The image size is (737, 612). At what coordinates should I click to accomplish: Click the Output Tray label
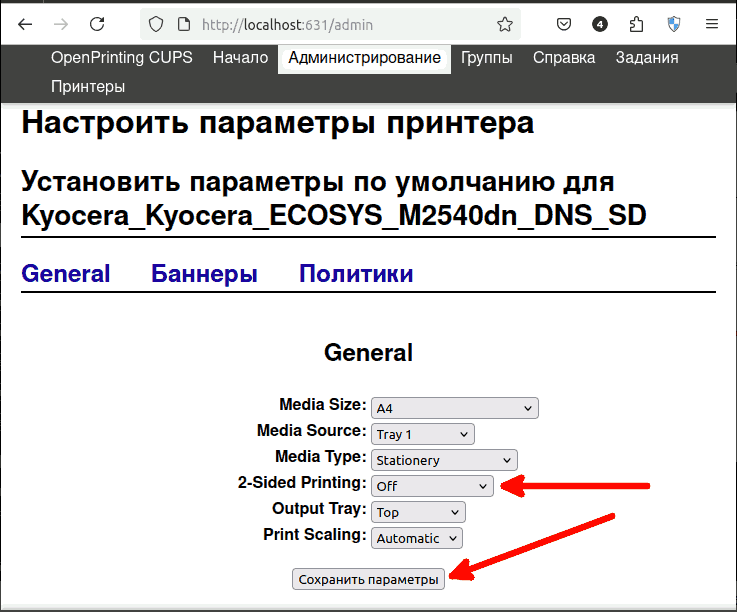[x=319, y=509]
